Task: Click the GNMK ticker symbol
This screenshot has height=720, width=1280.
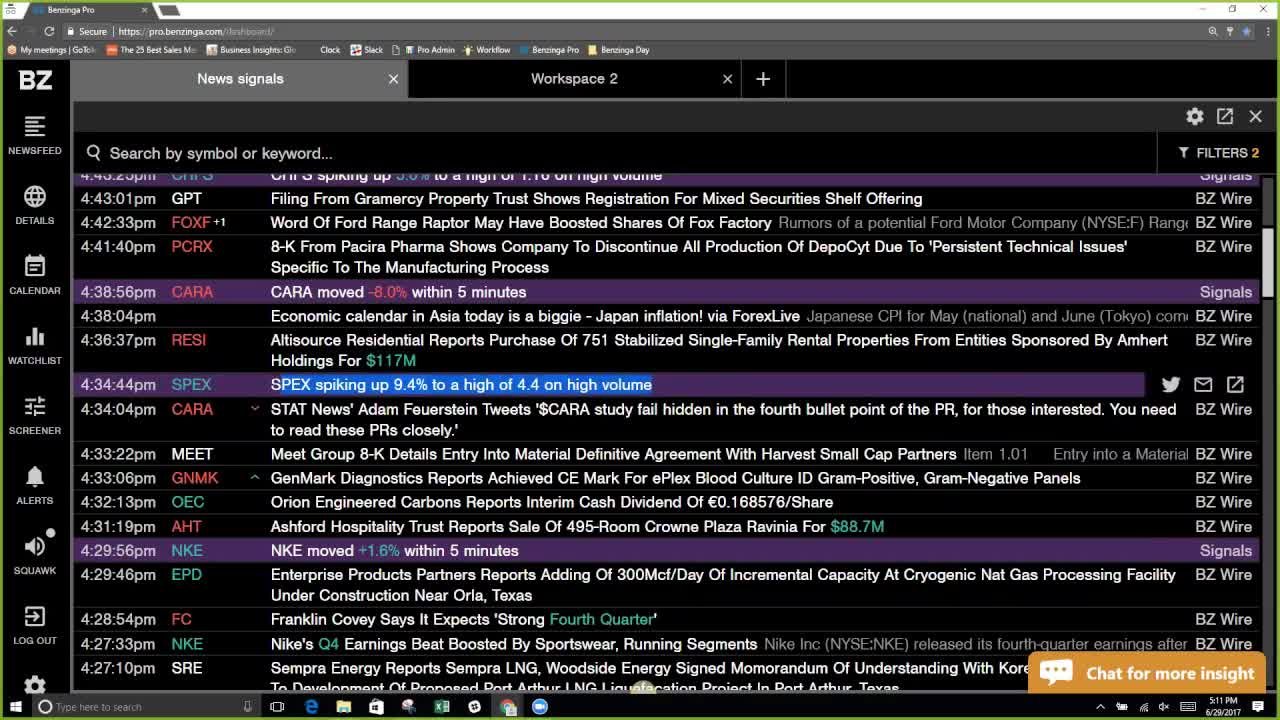Action: pos(195,478)
